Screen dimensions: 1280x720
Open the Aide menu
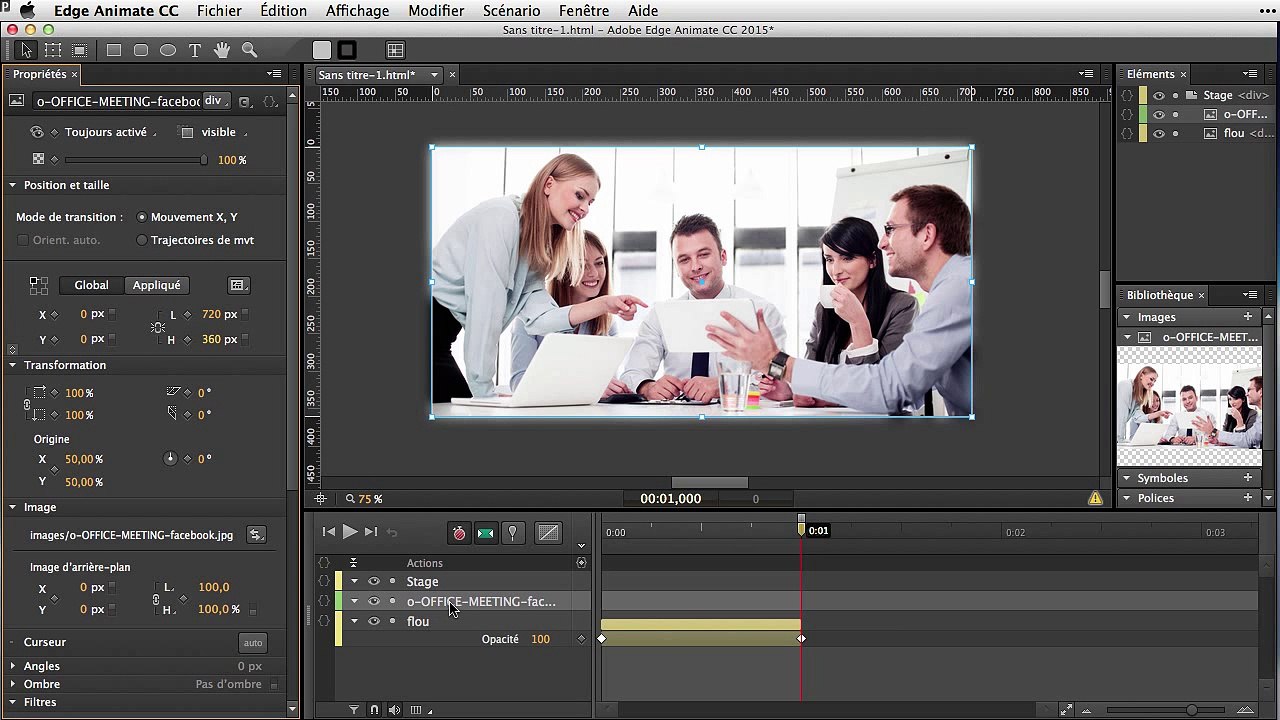(643, 11)
